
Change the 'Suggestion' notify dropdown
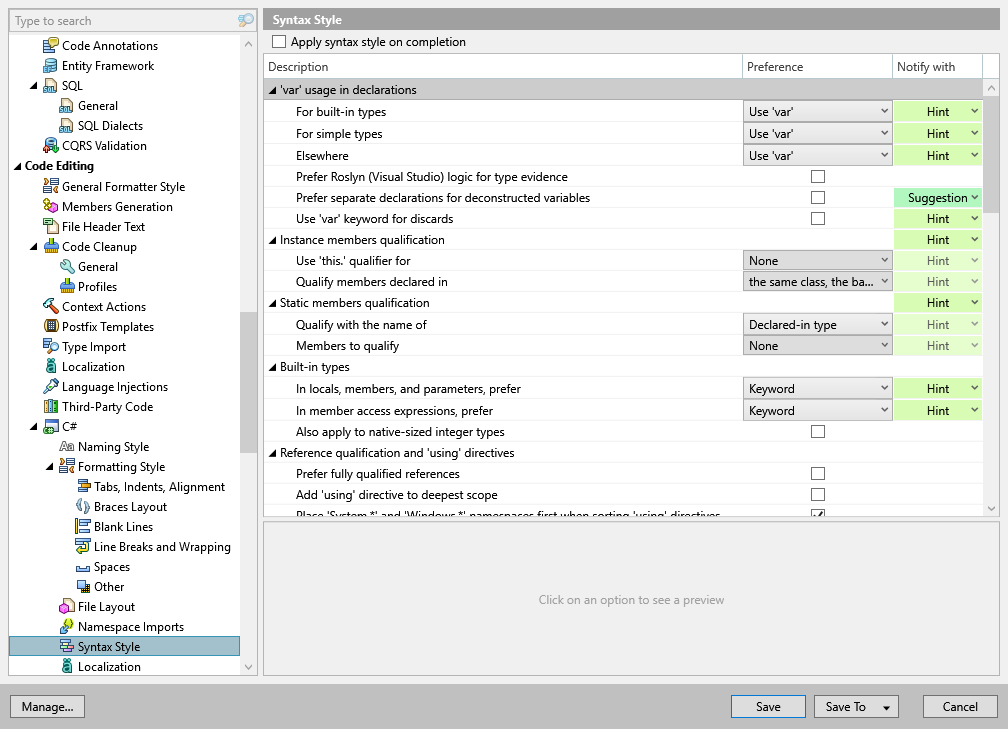click(x=938, y=197)
